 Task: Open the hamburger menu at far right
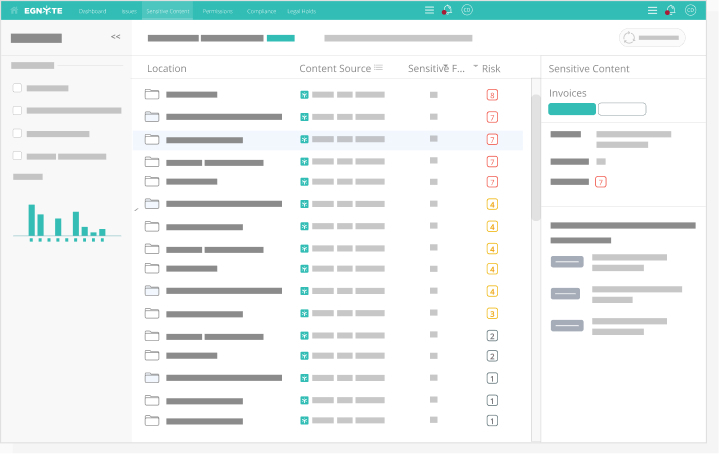[652, 10]
